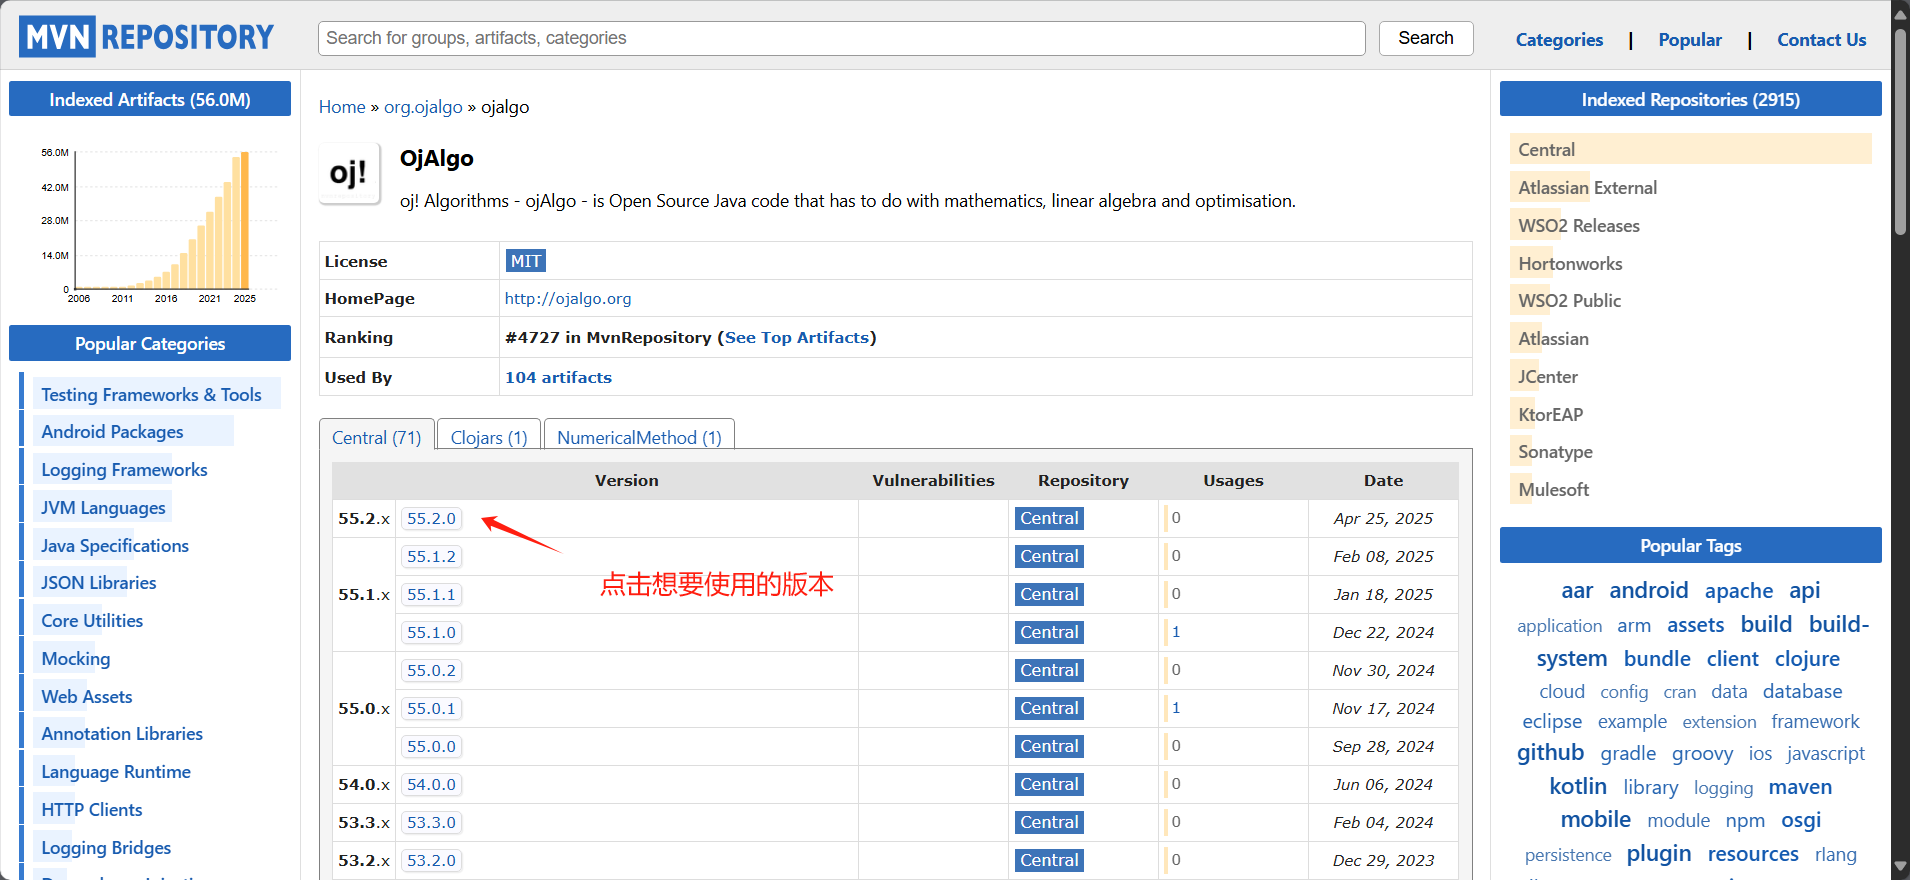Open the Web Assets category
Screen dimensions: 1910x880
(86, 697)
